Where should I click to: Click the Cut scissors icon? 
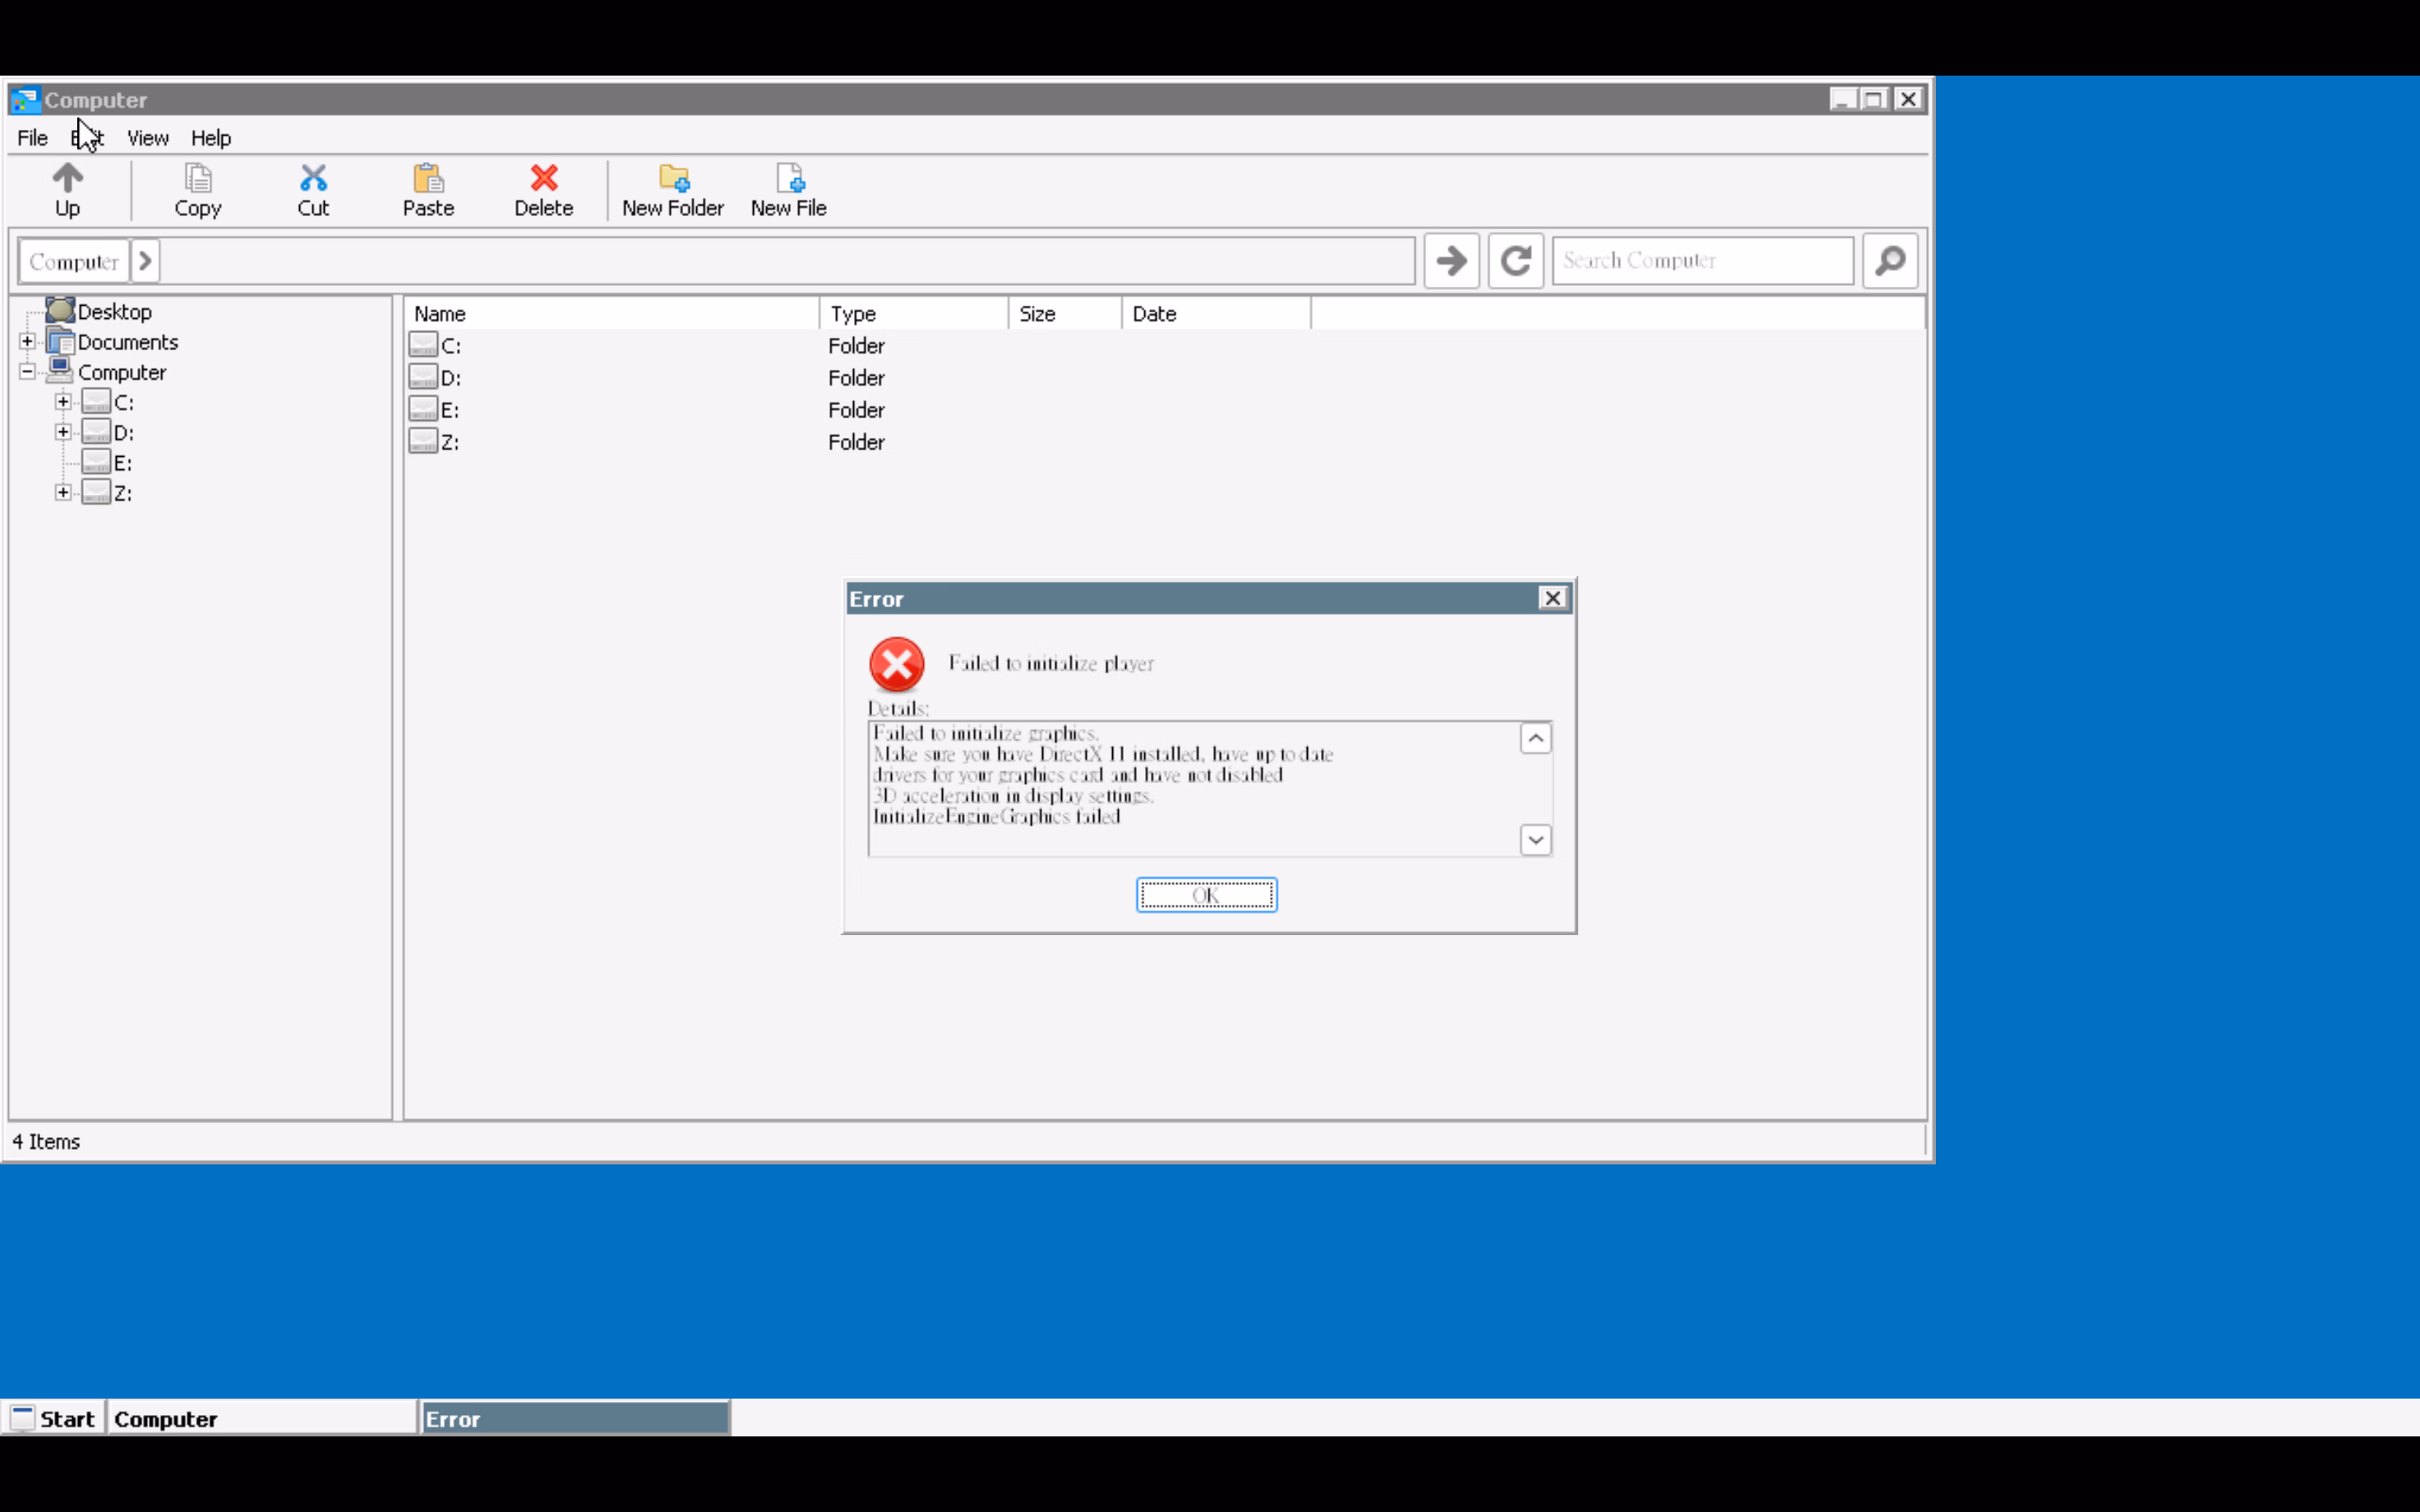313,179
